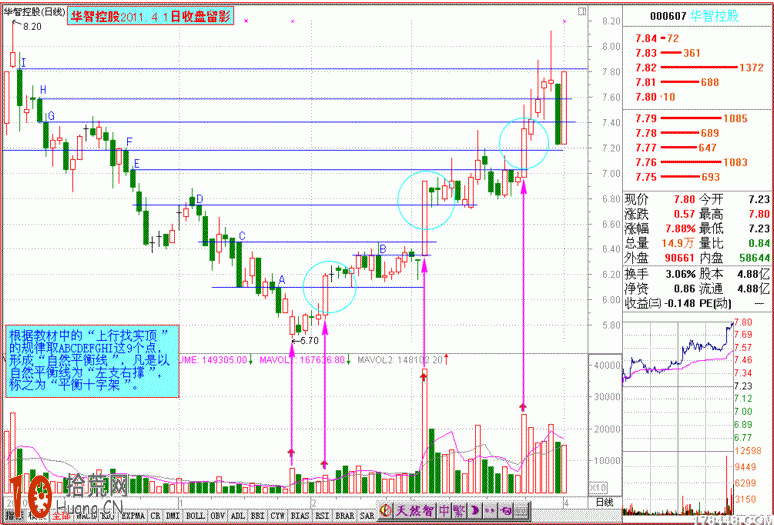The height and width of the screenshot is (525, 774).
Task: Click the sell order row at 7.84
Action: coord(697,38)
